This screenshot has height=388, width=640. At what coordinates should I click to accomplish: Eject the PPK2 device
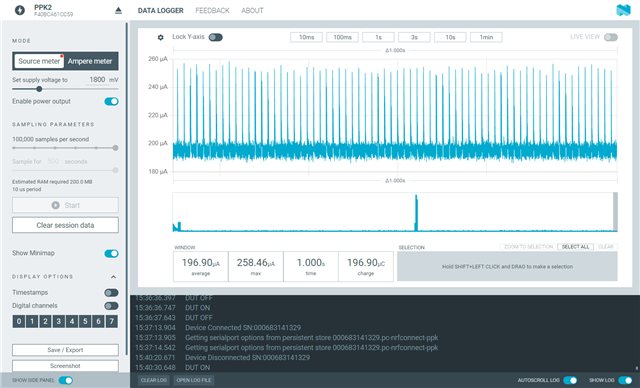pos(118,10)
